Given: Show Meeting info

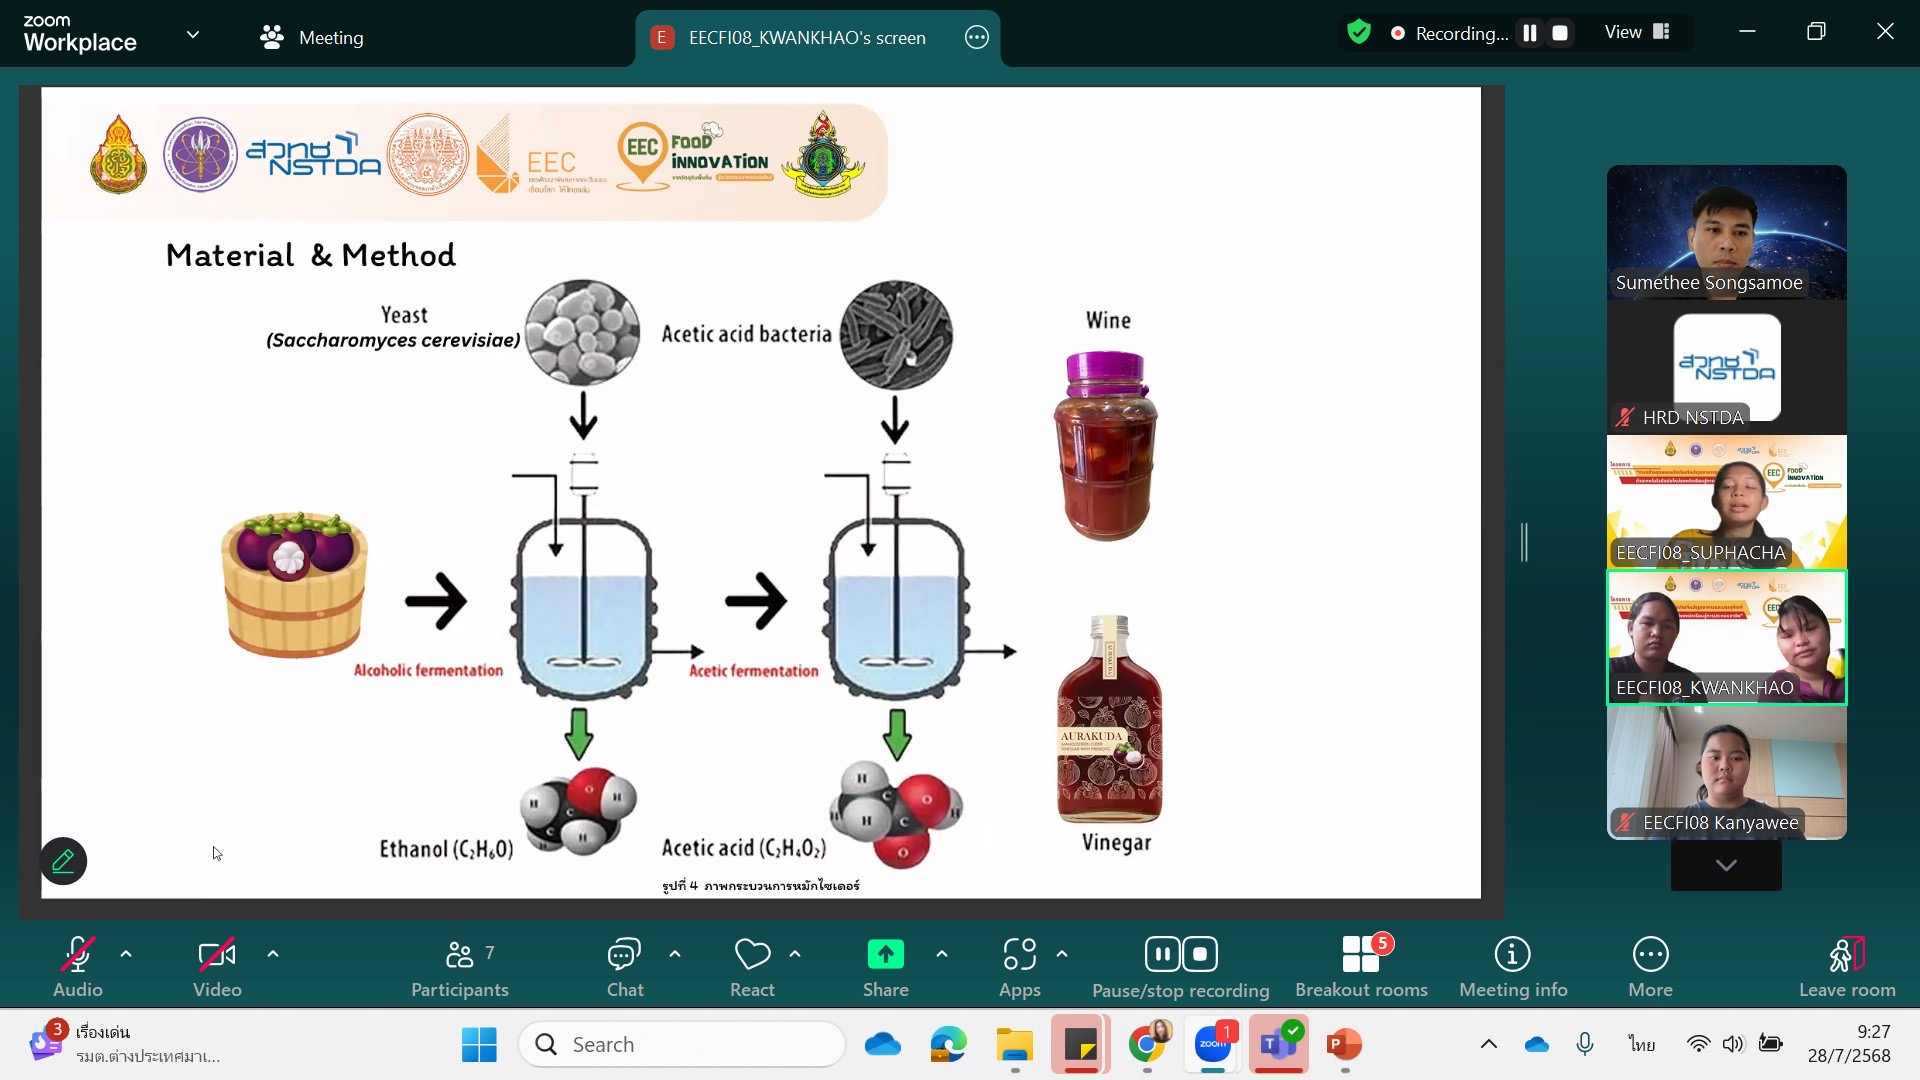Looking at the screenshot, I should 1512,967.
